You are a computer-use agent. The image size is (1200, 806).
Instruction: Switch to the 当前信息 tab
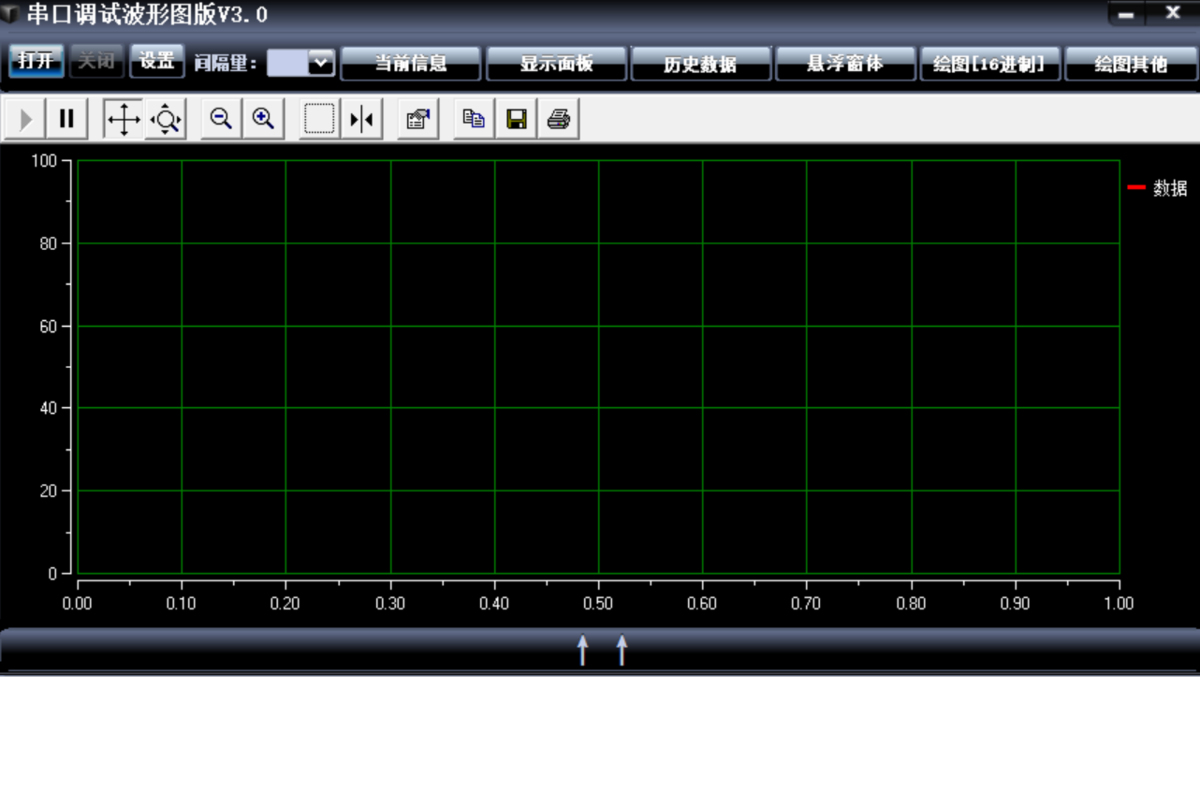[x=411, y=64]
